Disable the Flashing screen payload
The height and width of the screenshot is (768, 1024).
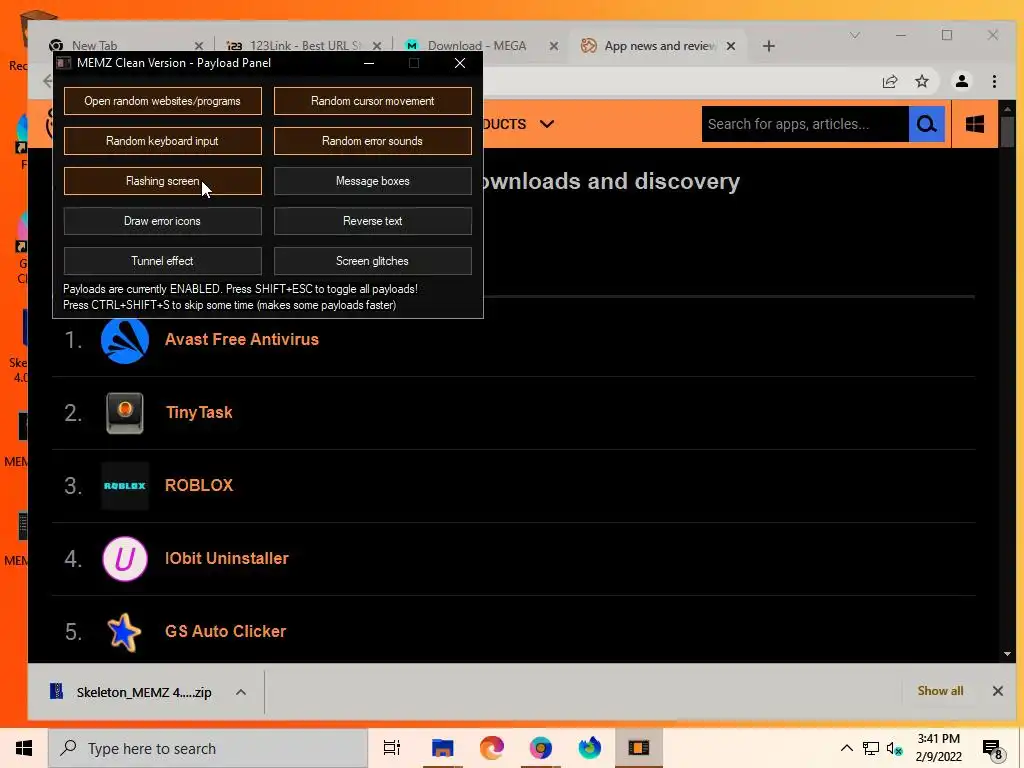(x=163, y=181)
